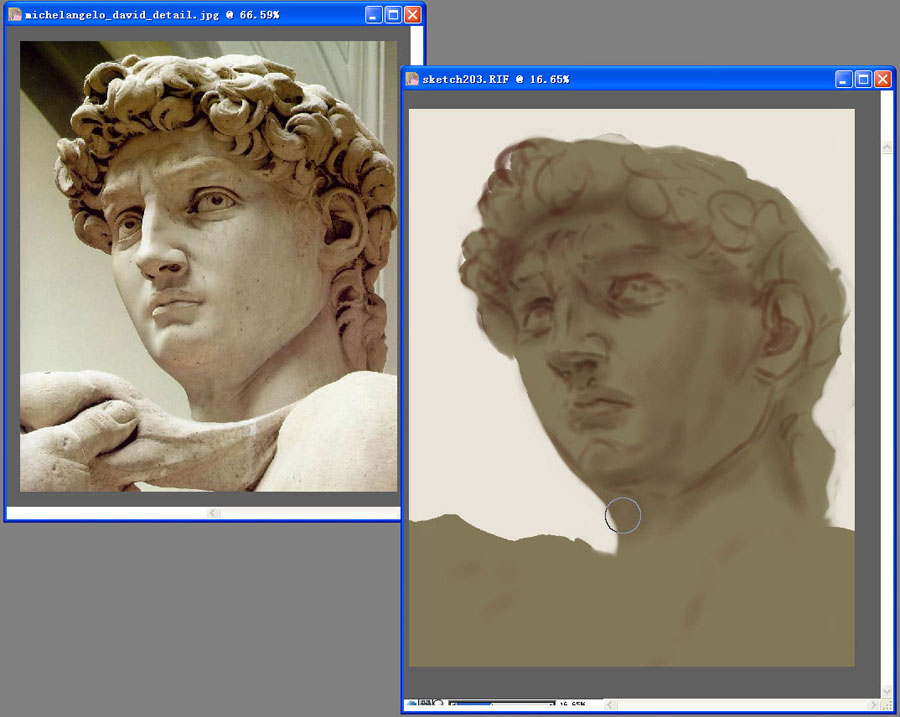Click the up scroll arrow in the sketch203.RIF window
This screenshot has width=900, height=717.
pos(887,147)
